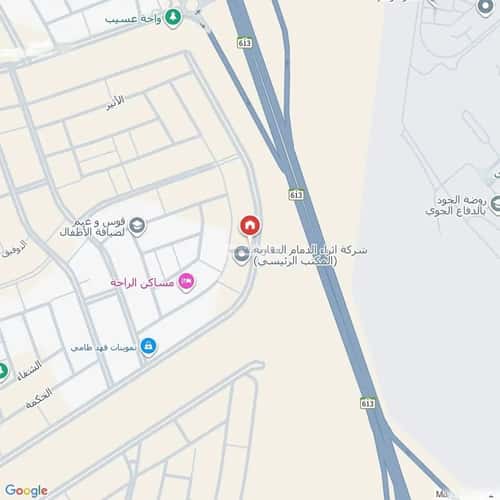
Task: Click the الشفاء street name
Action: point(29,371)
